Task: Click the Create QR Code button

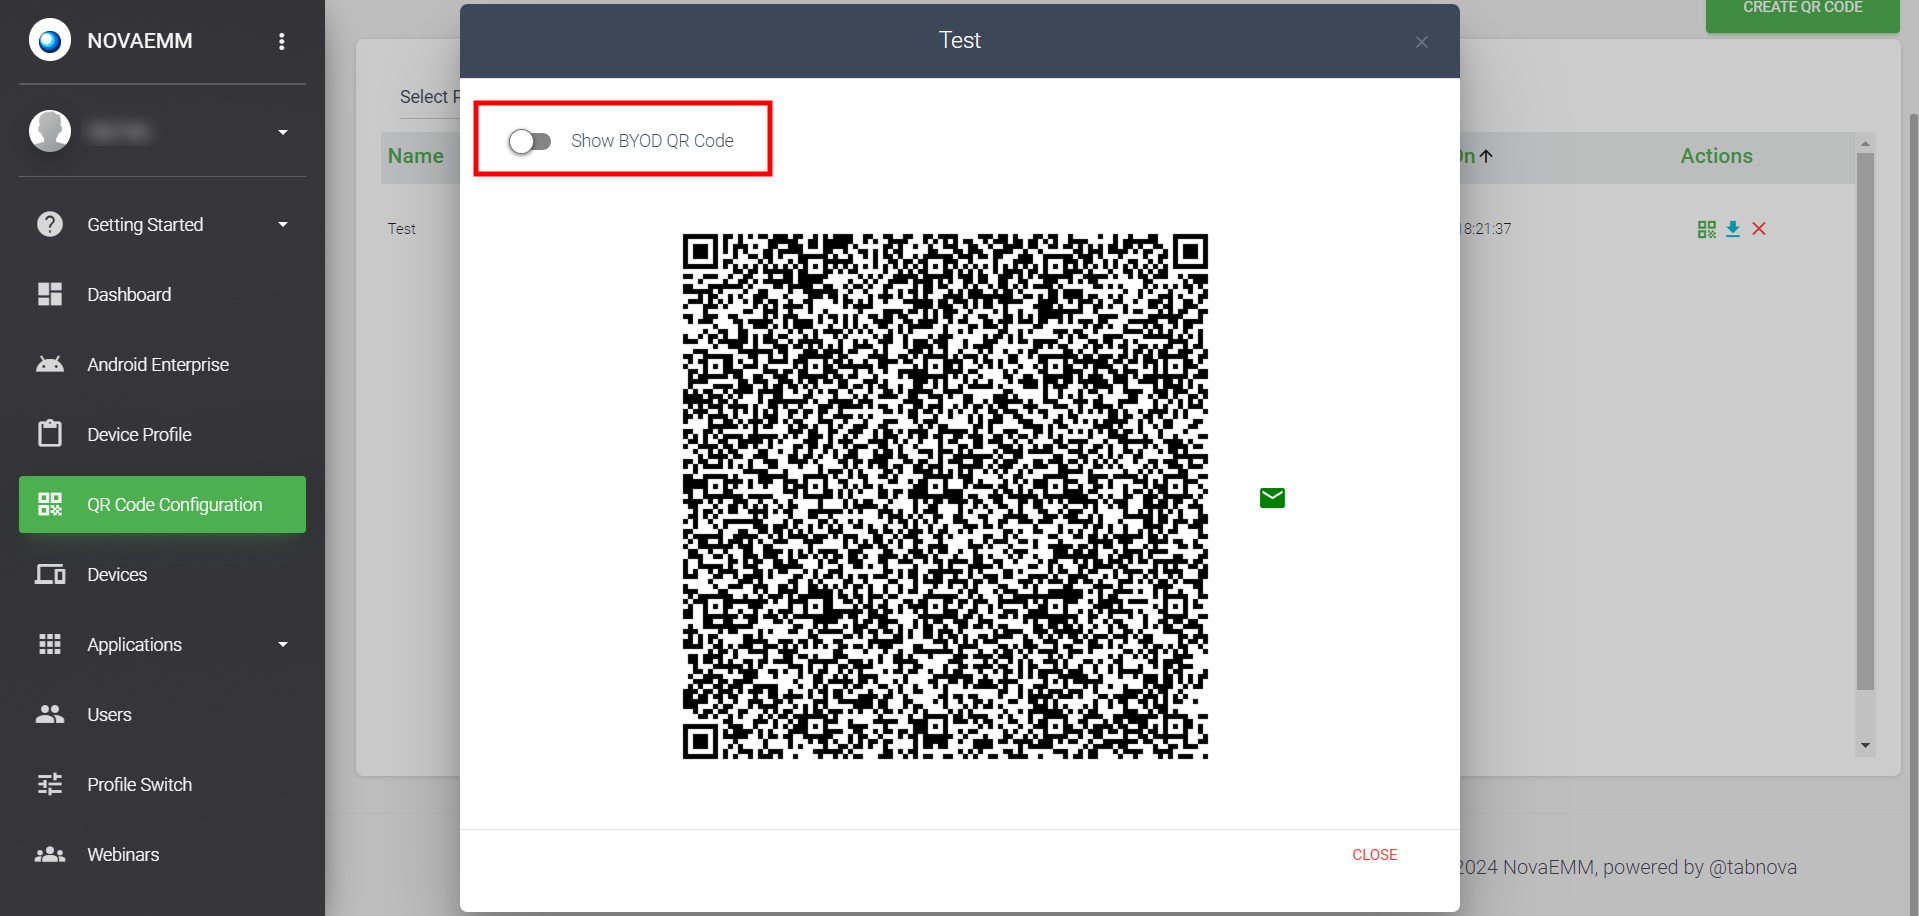Action: [x=1802, y=12]
